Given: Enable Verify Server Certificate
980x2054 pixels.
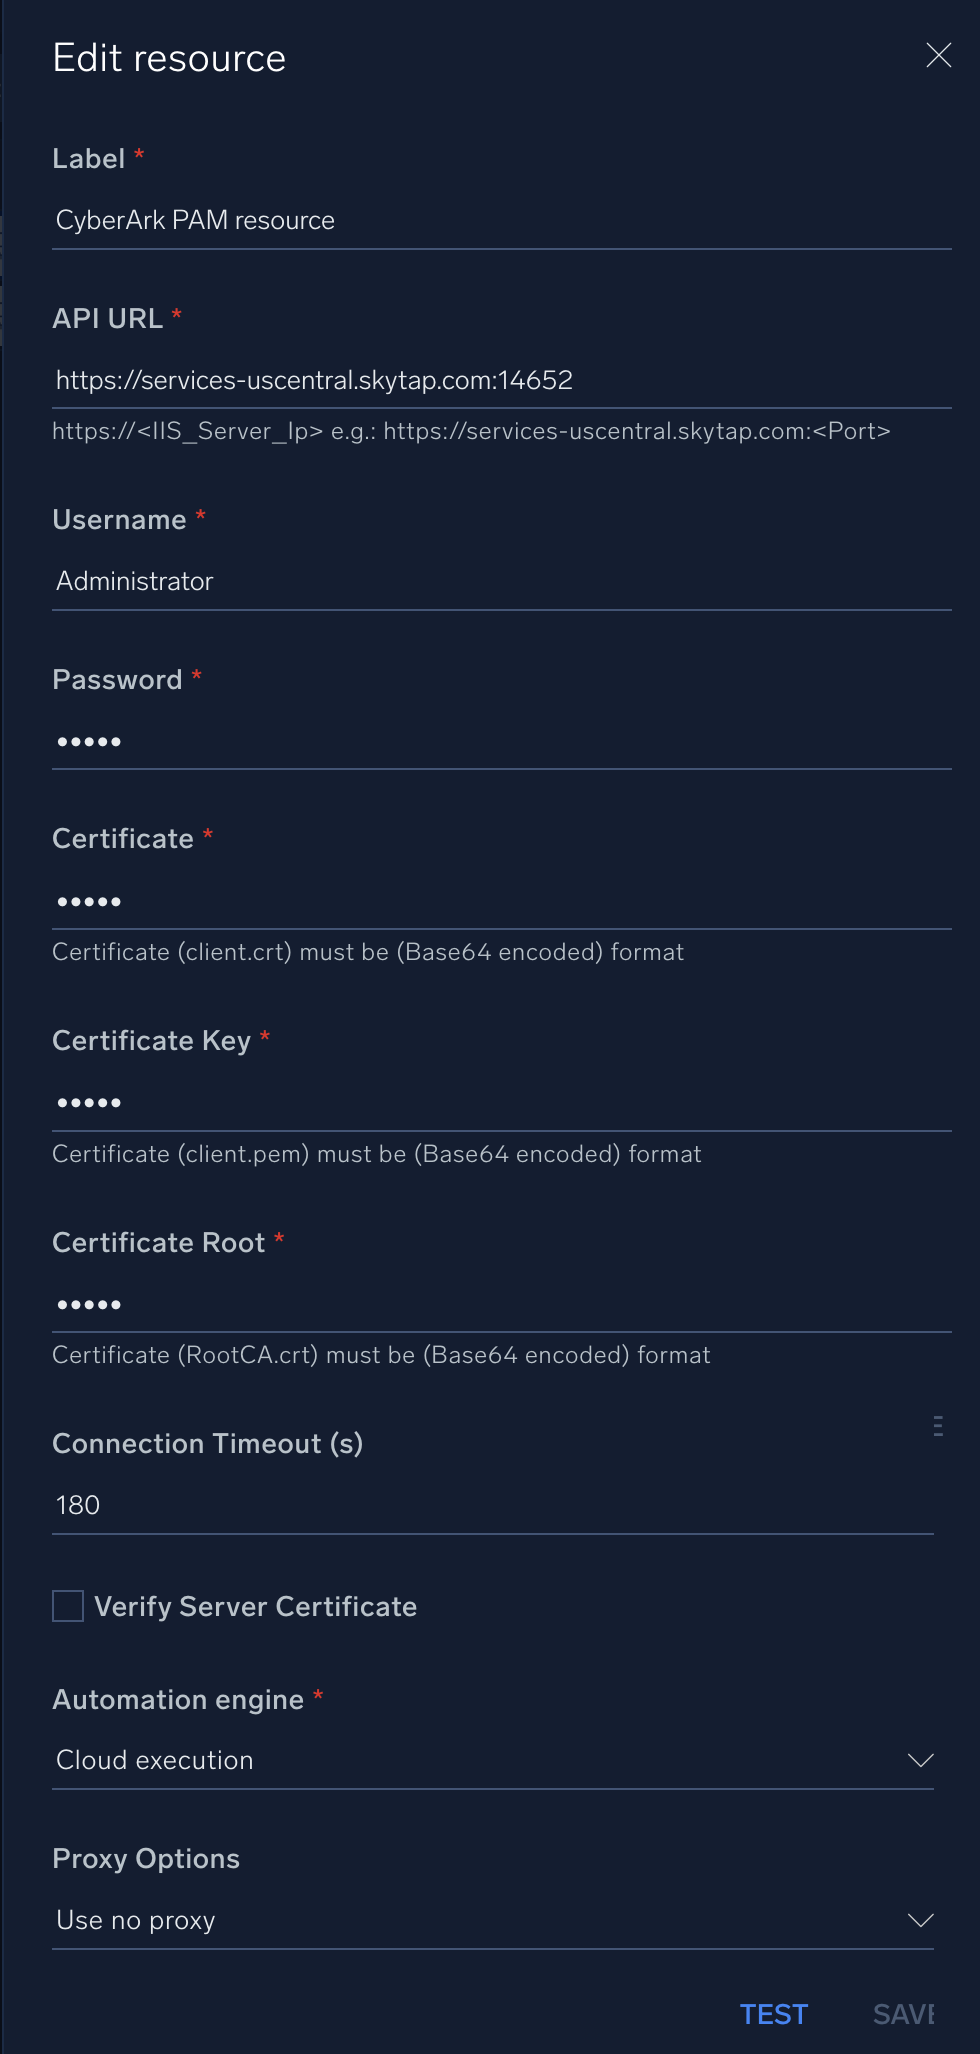Looking at the screenshot, I should [x=66, y=1606].
